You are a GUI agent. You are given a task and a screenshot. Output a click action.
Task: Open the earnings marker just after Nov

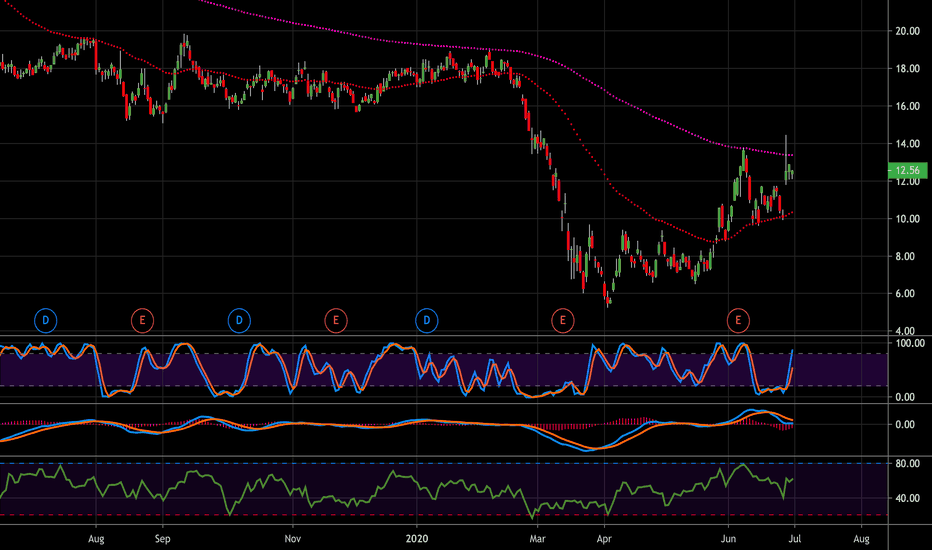(336, 320)
